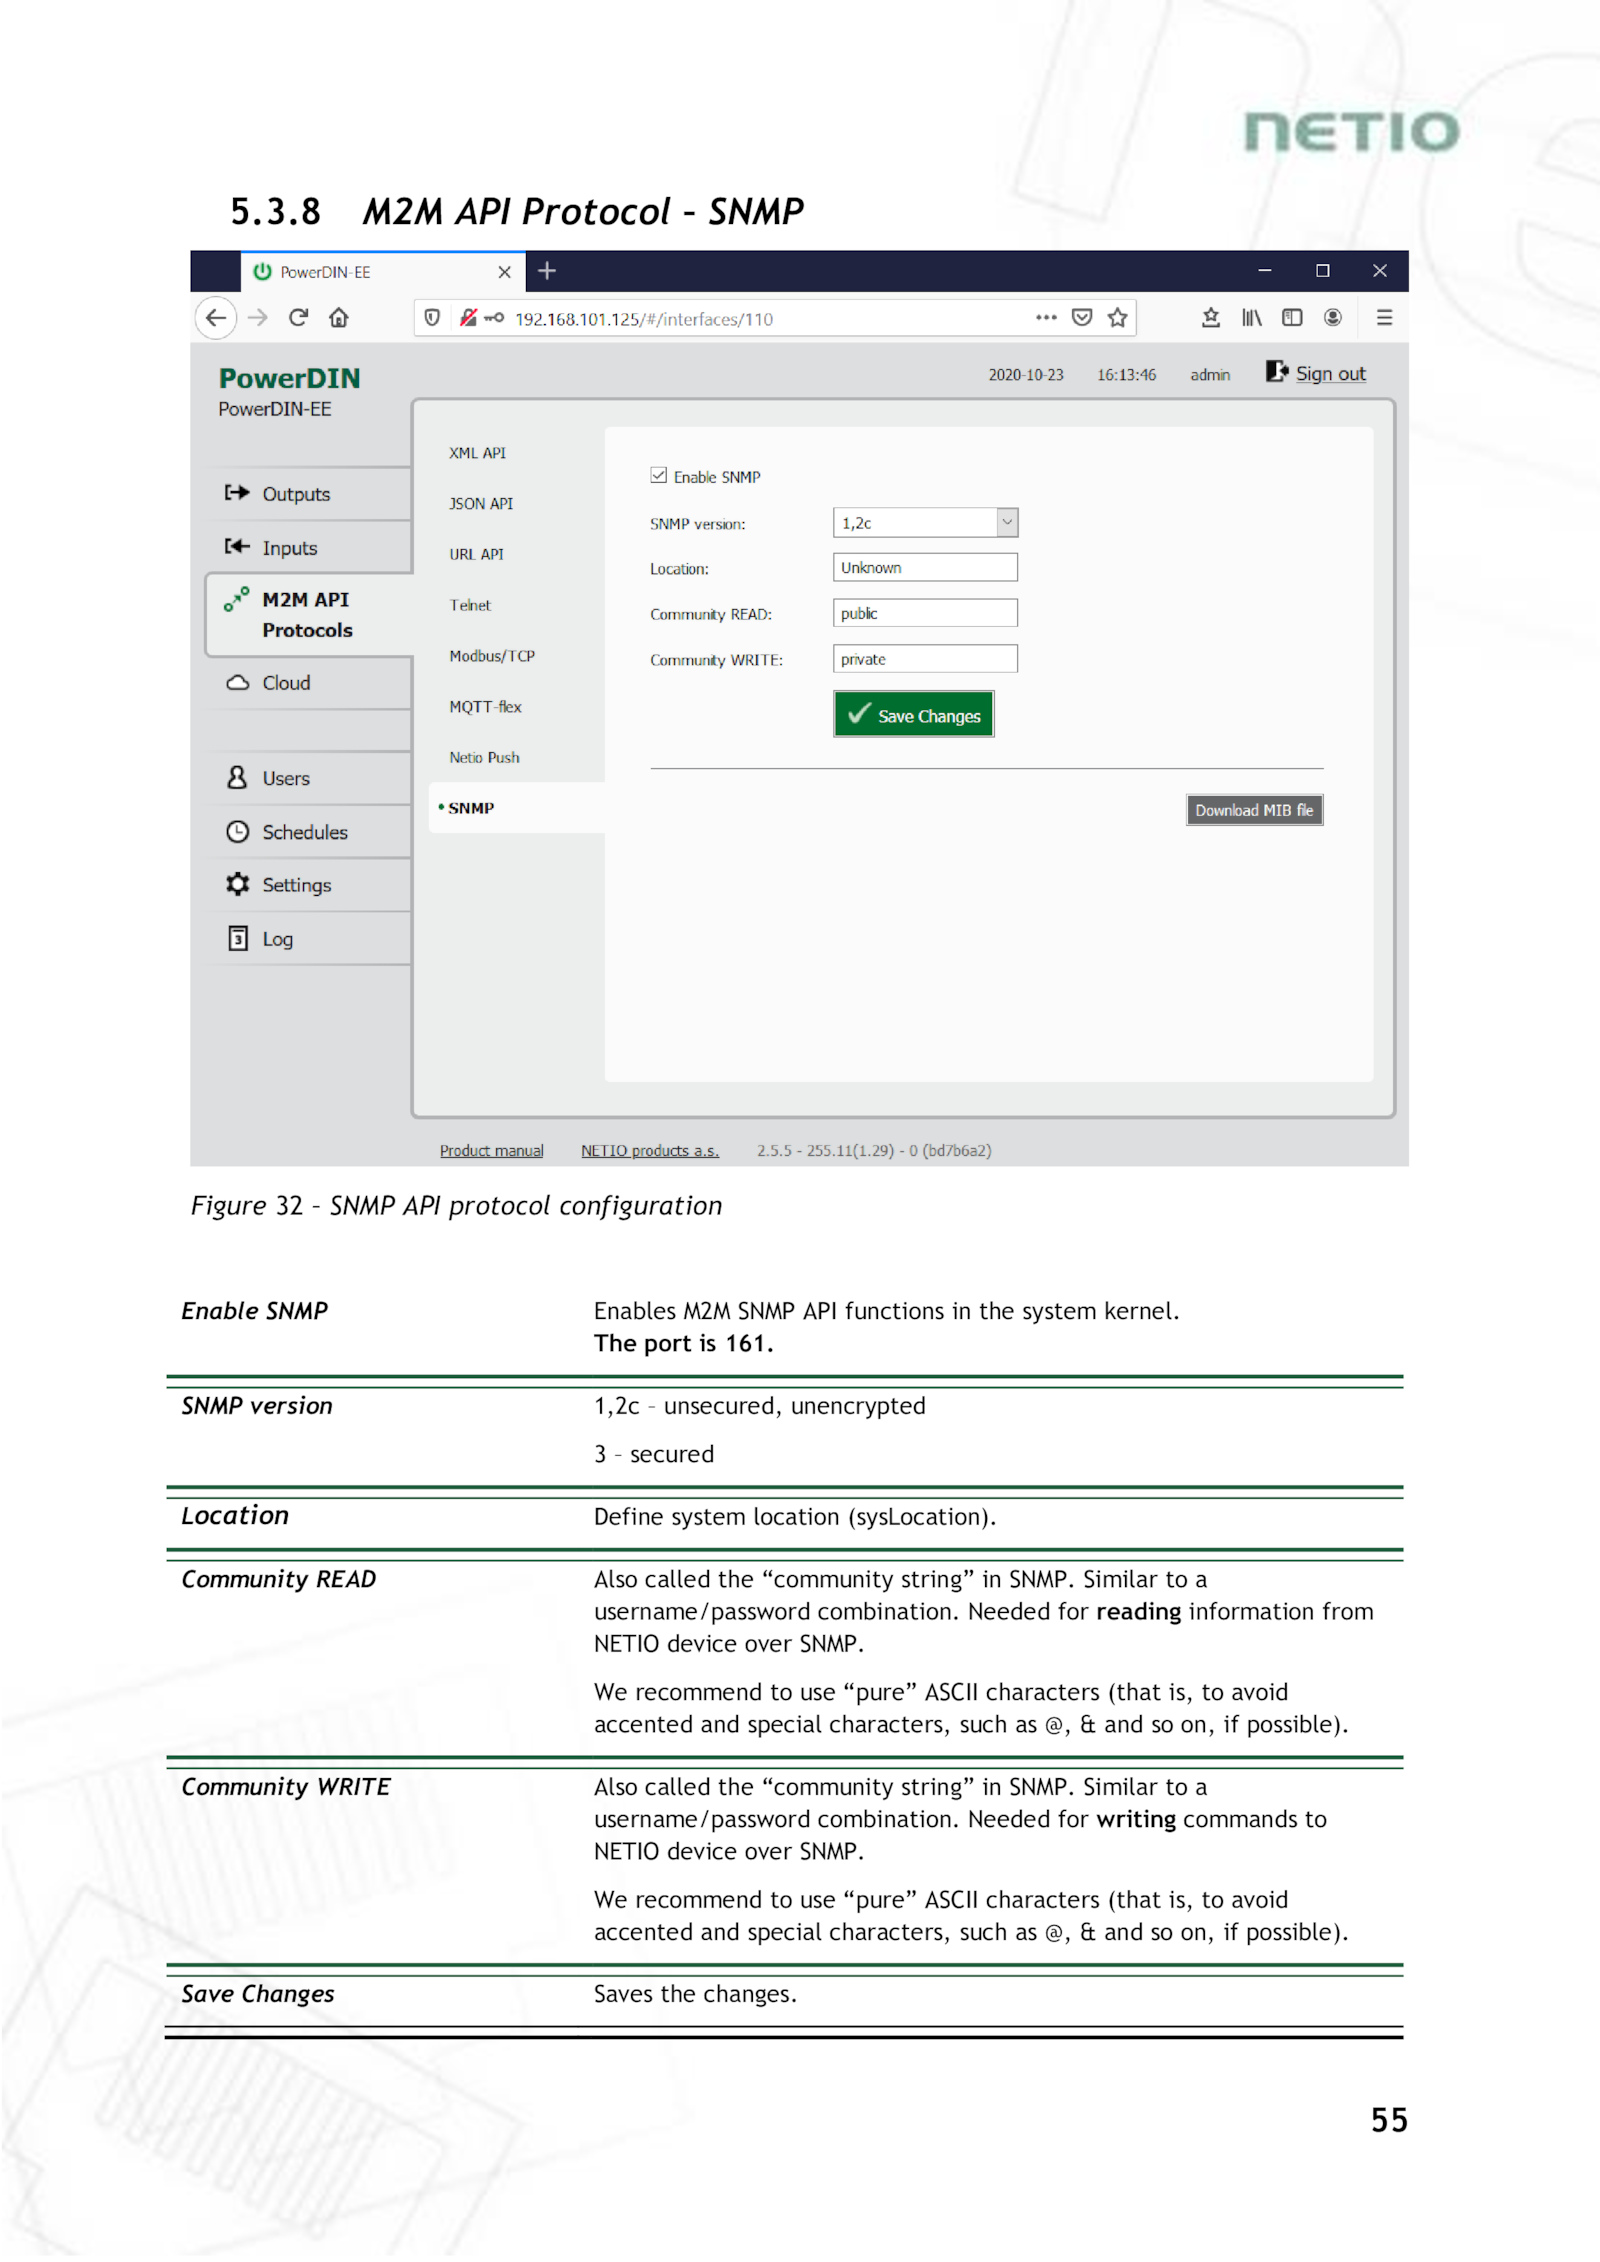Click the browser back arrow
1600x2262 pixels.
(215, 318)
